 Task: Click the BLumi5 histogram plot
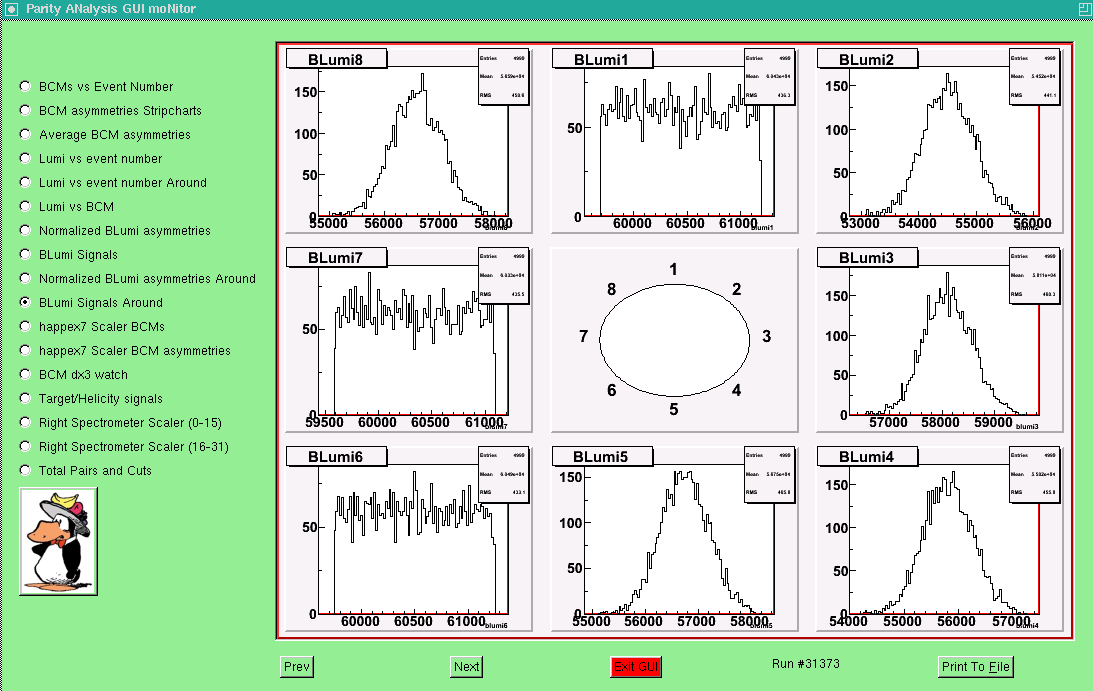pyautogui.click(x=674, y=538)
